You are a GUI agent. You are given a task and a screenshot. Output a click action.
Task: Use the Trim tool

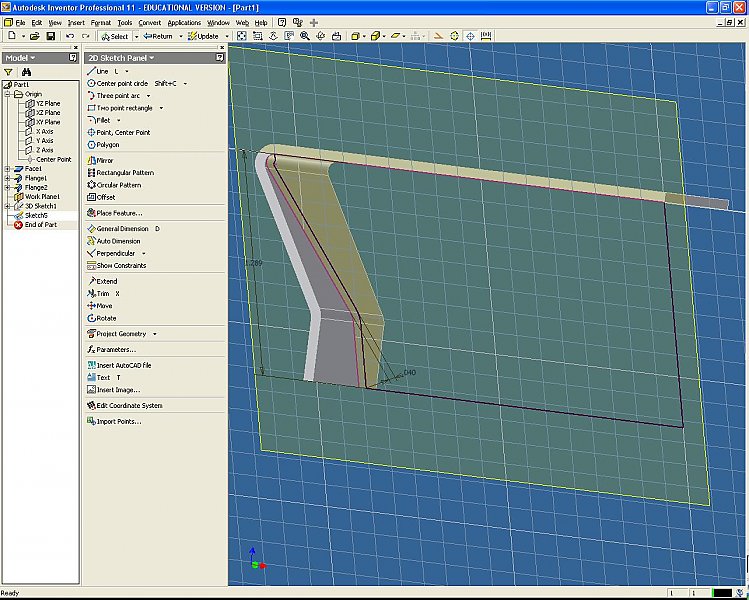click(105, 294)
